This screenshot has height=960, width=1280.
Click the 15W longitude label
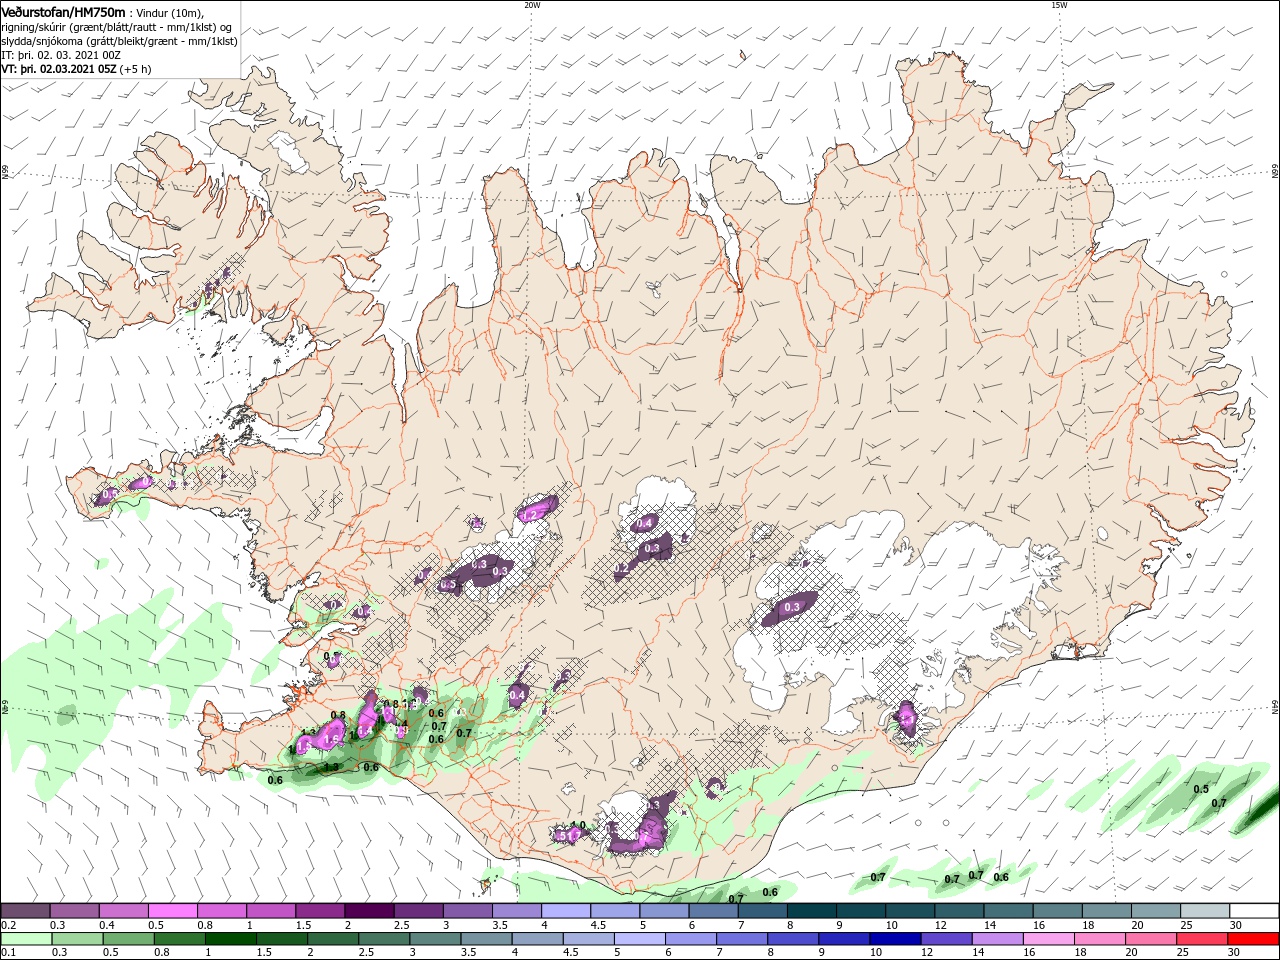(1059, 5)
